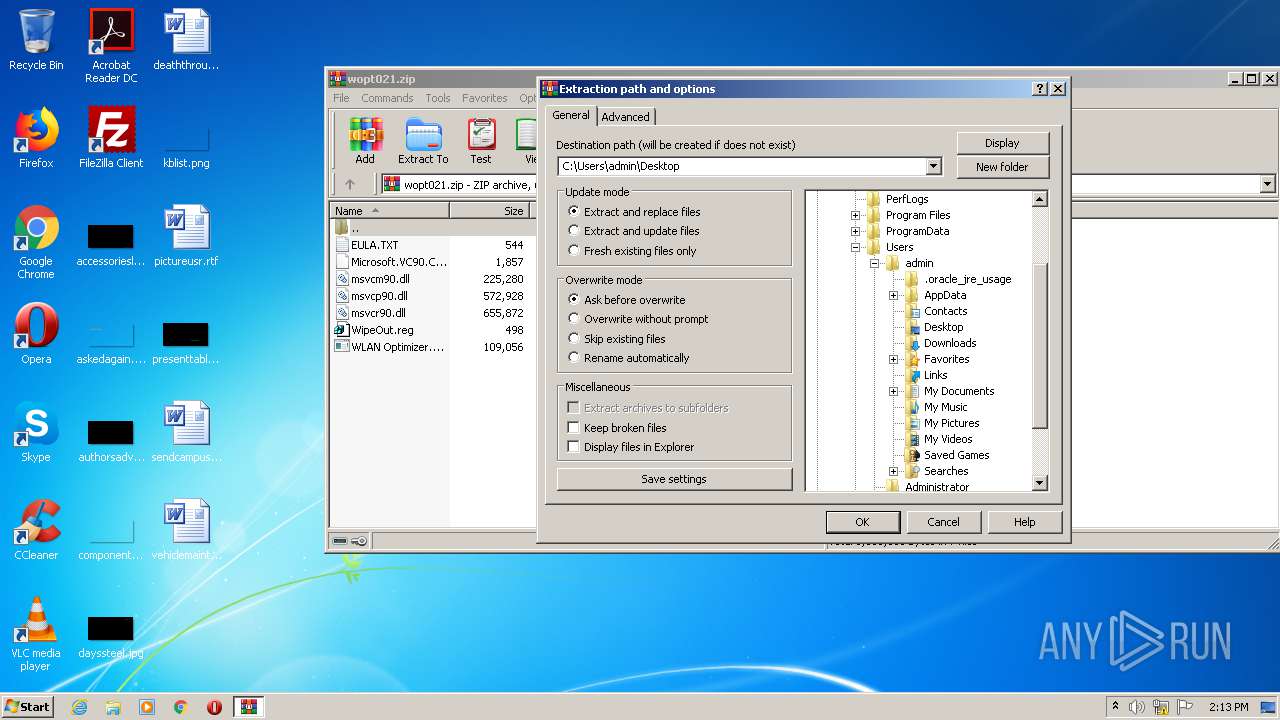
Task: Expand the Program Files tree node
Action: click(x=856, y=215)
